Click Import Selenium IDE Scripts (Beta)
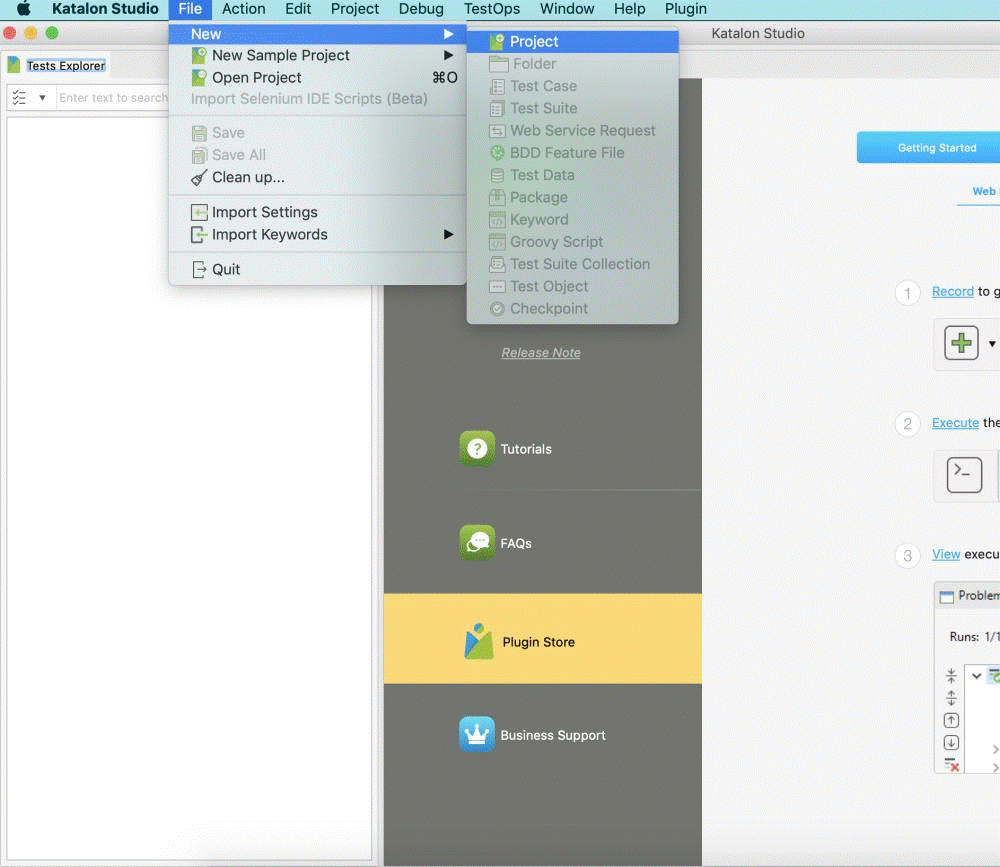The height and width of the screenshot is (867, 1000). coord(318,99)
